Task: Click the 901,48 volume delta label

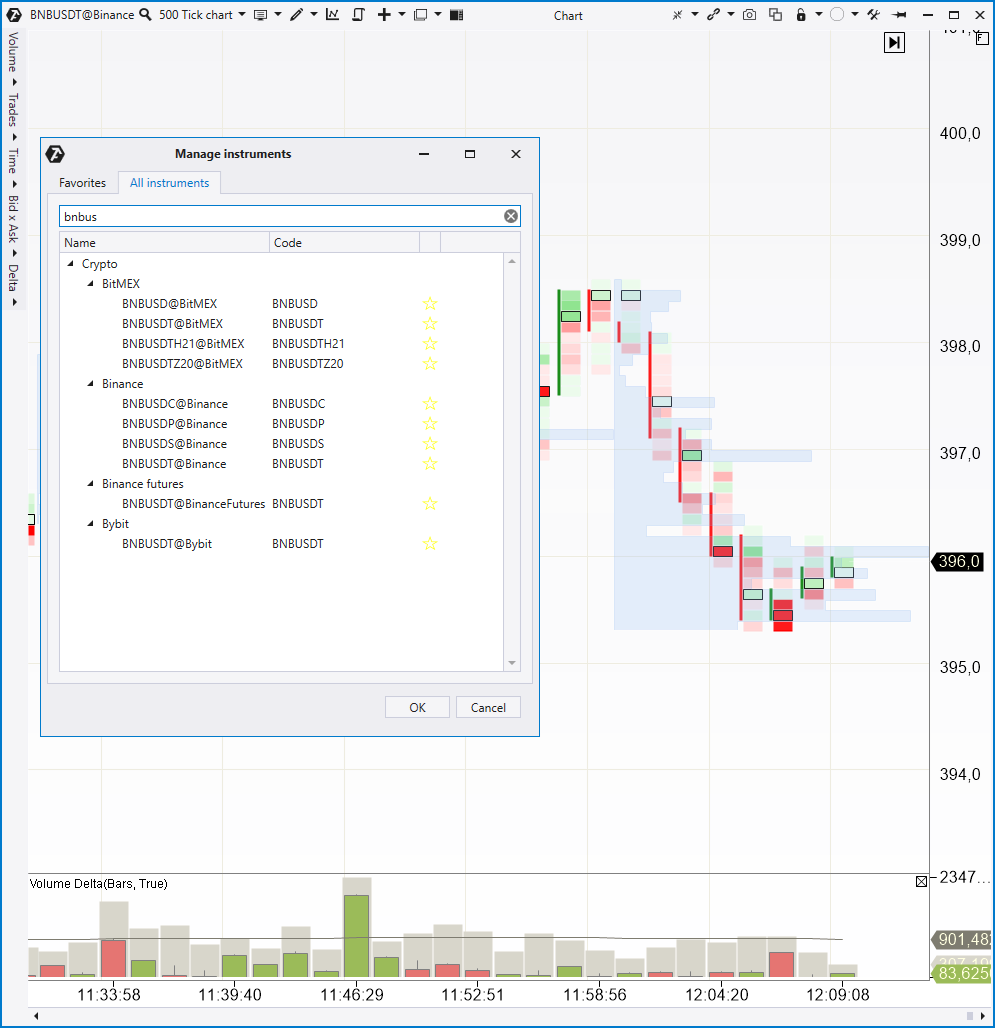Action: (962, 939)
